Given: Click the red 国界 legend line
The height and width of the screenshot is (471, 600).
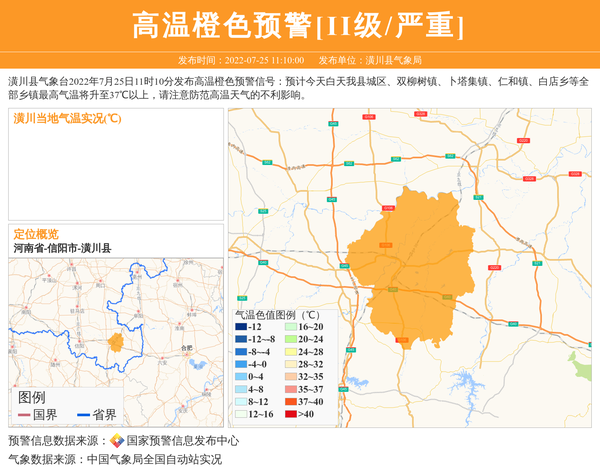Looking at the screenshot, I should click(24, 415).
